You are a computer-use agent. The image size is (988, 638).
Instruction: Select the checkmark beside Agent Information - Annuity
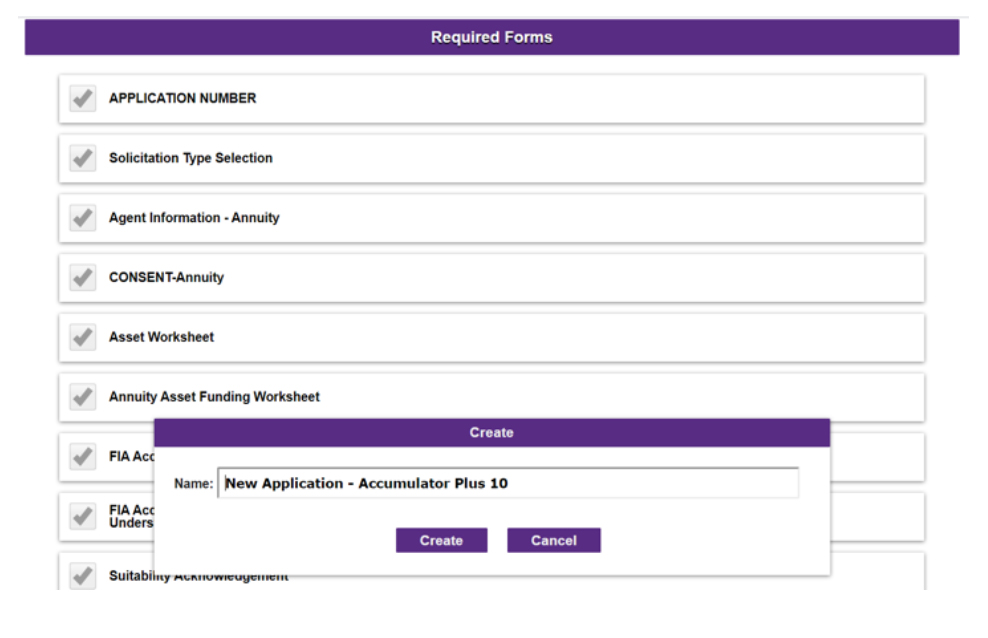point(82,217)
